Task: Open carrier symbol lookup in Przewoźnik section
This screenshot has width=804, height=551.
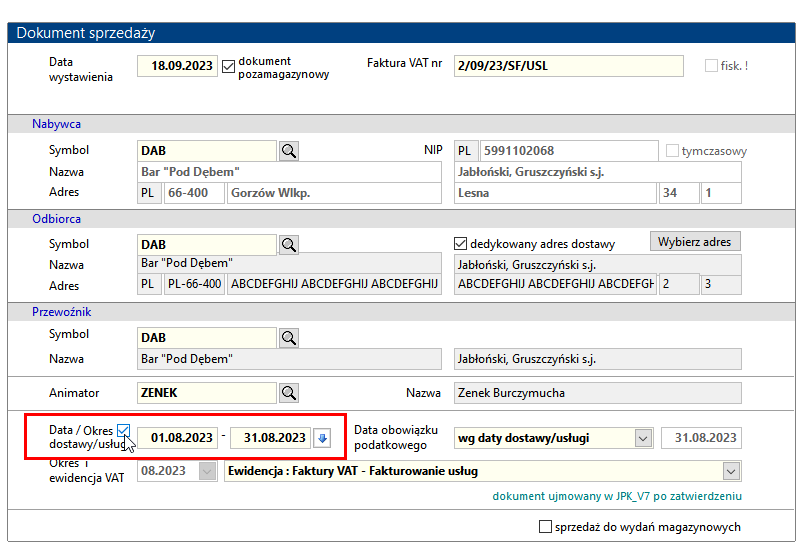Action: click(x=289, y=338)
